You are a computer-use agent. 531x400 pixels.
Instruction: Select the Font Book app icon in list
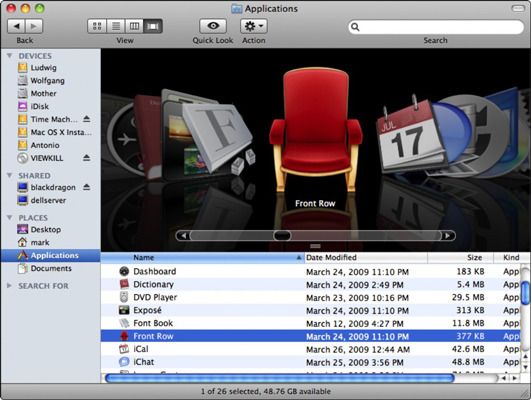point(124,323)
